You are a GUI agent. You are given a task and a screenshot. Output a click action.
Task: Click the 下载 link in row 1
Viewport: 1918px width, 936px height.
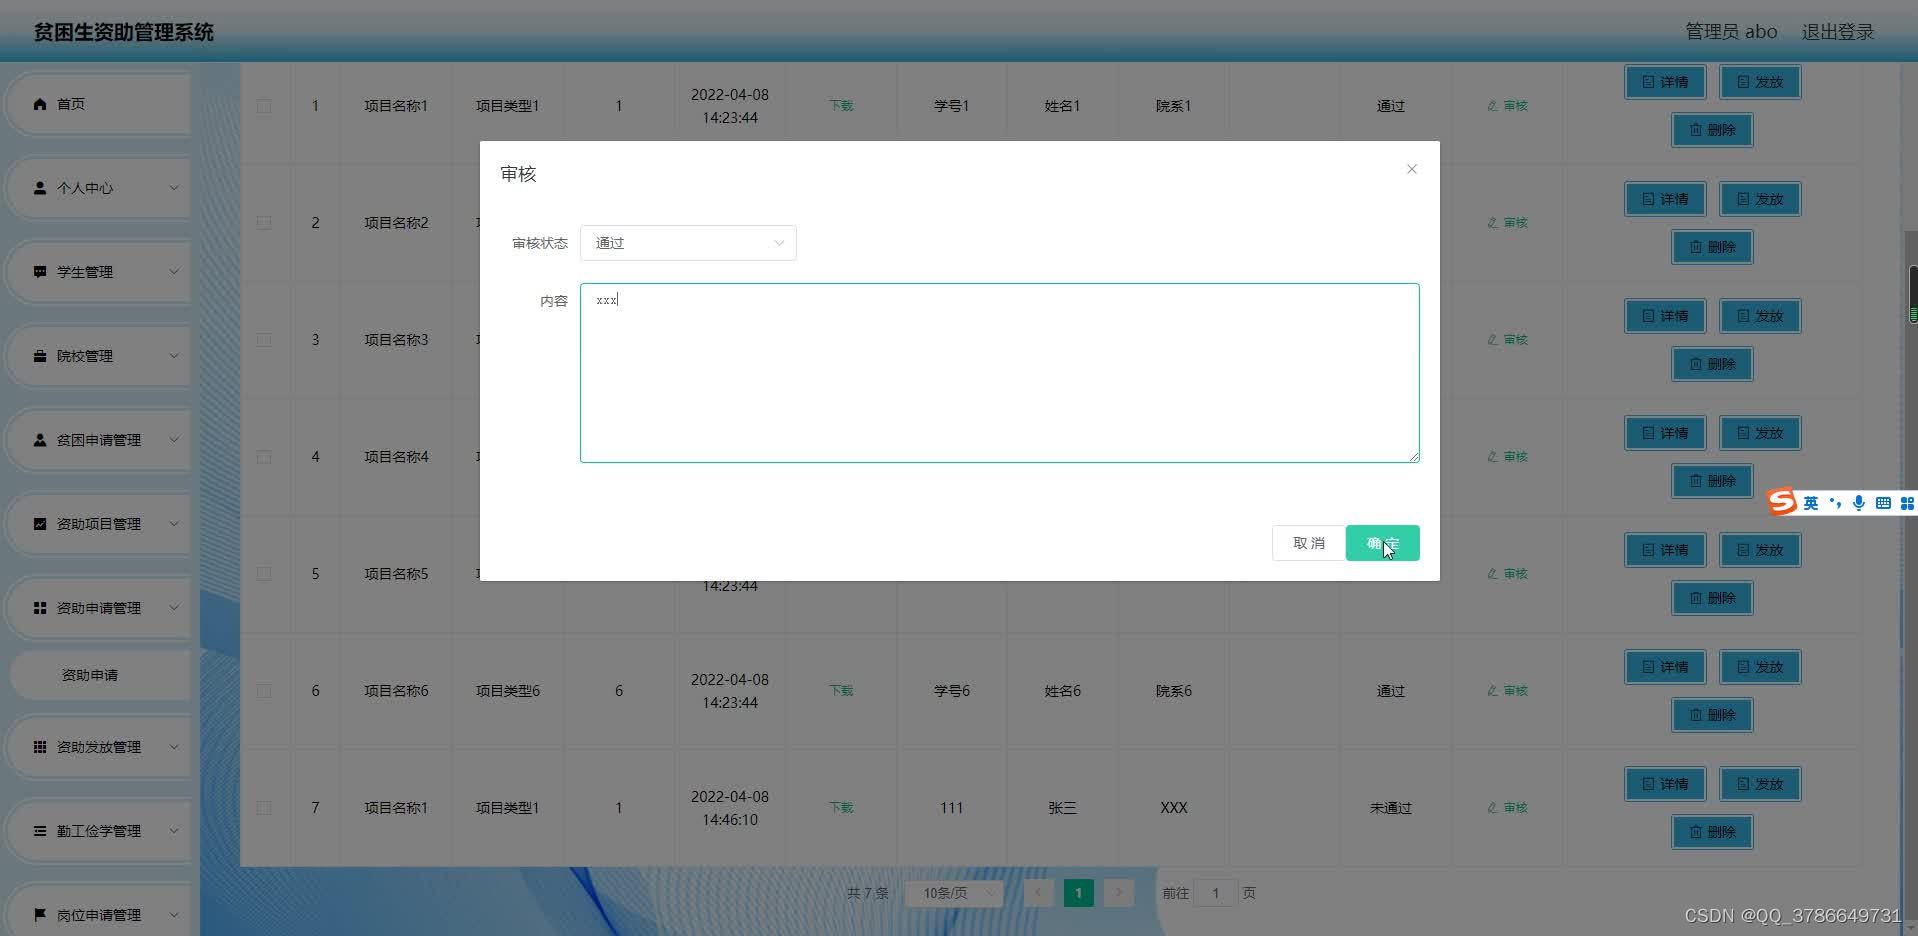pyautogui.click(x=841, y=106)
